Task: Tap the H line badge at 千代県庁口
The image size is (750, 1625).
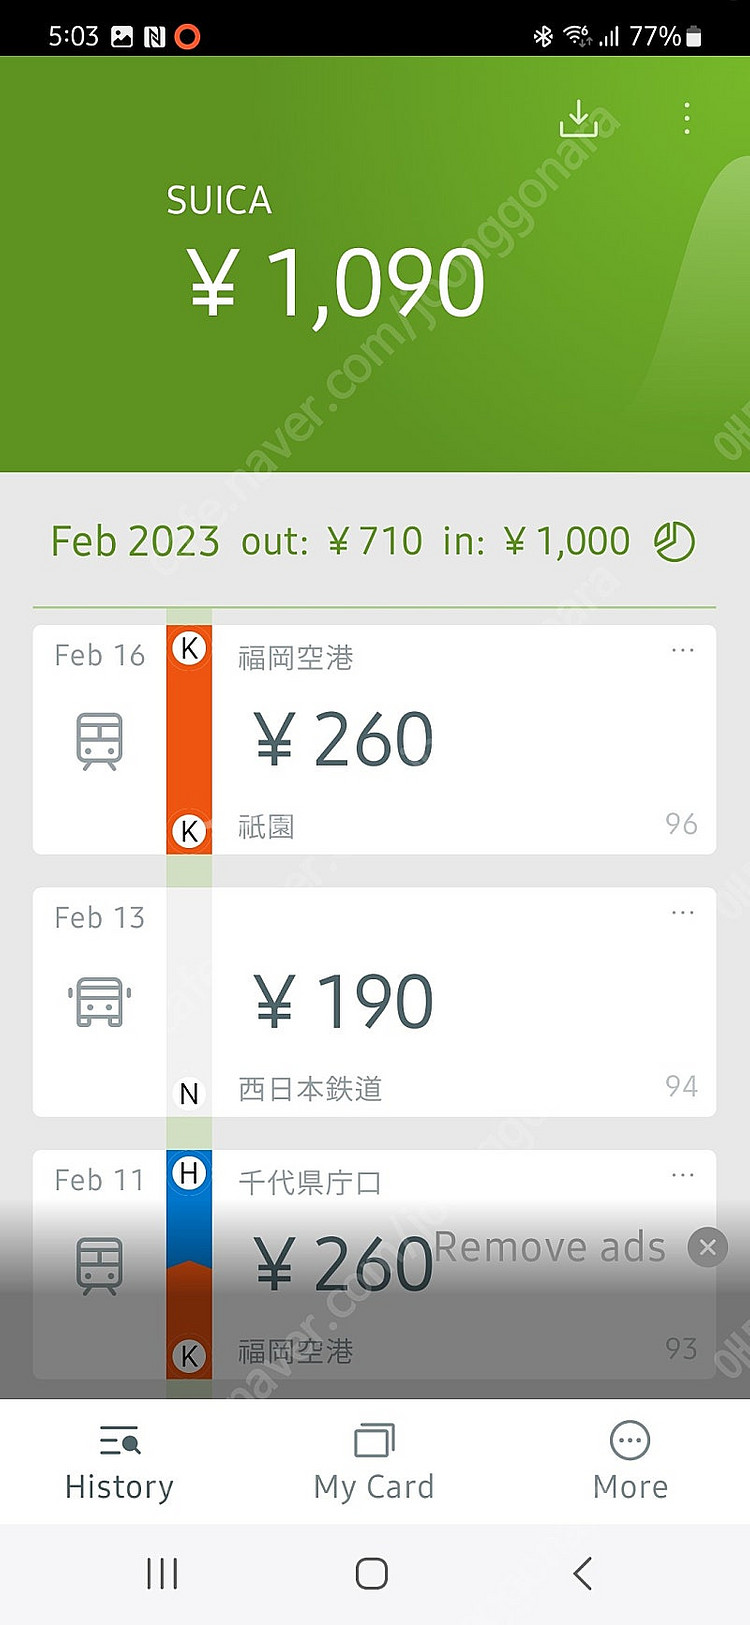Action: pos(189,1172)
